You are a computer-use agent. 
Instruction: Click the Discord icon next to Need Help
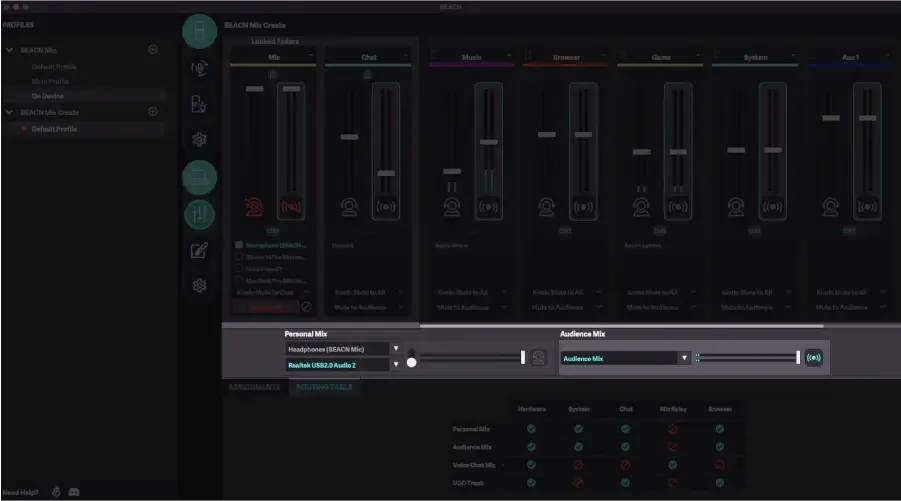coord(74,492)
